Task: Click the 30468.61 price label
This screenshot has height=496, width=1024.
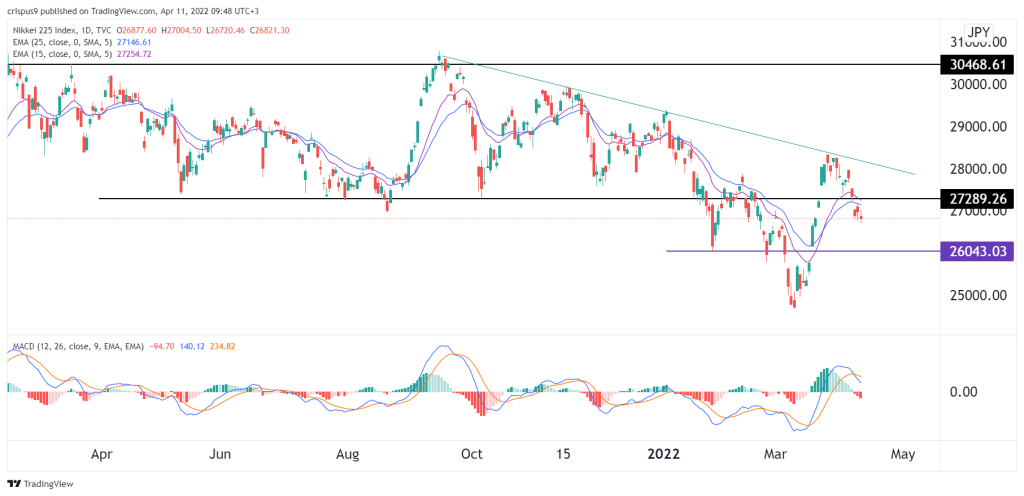Action: click(978, 65)
